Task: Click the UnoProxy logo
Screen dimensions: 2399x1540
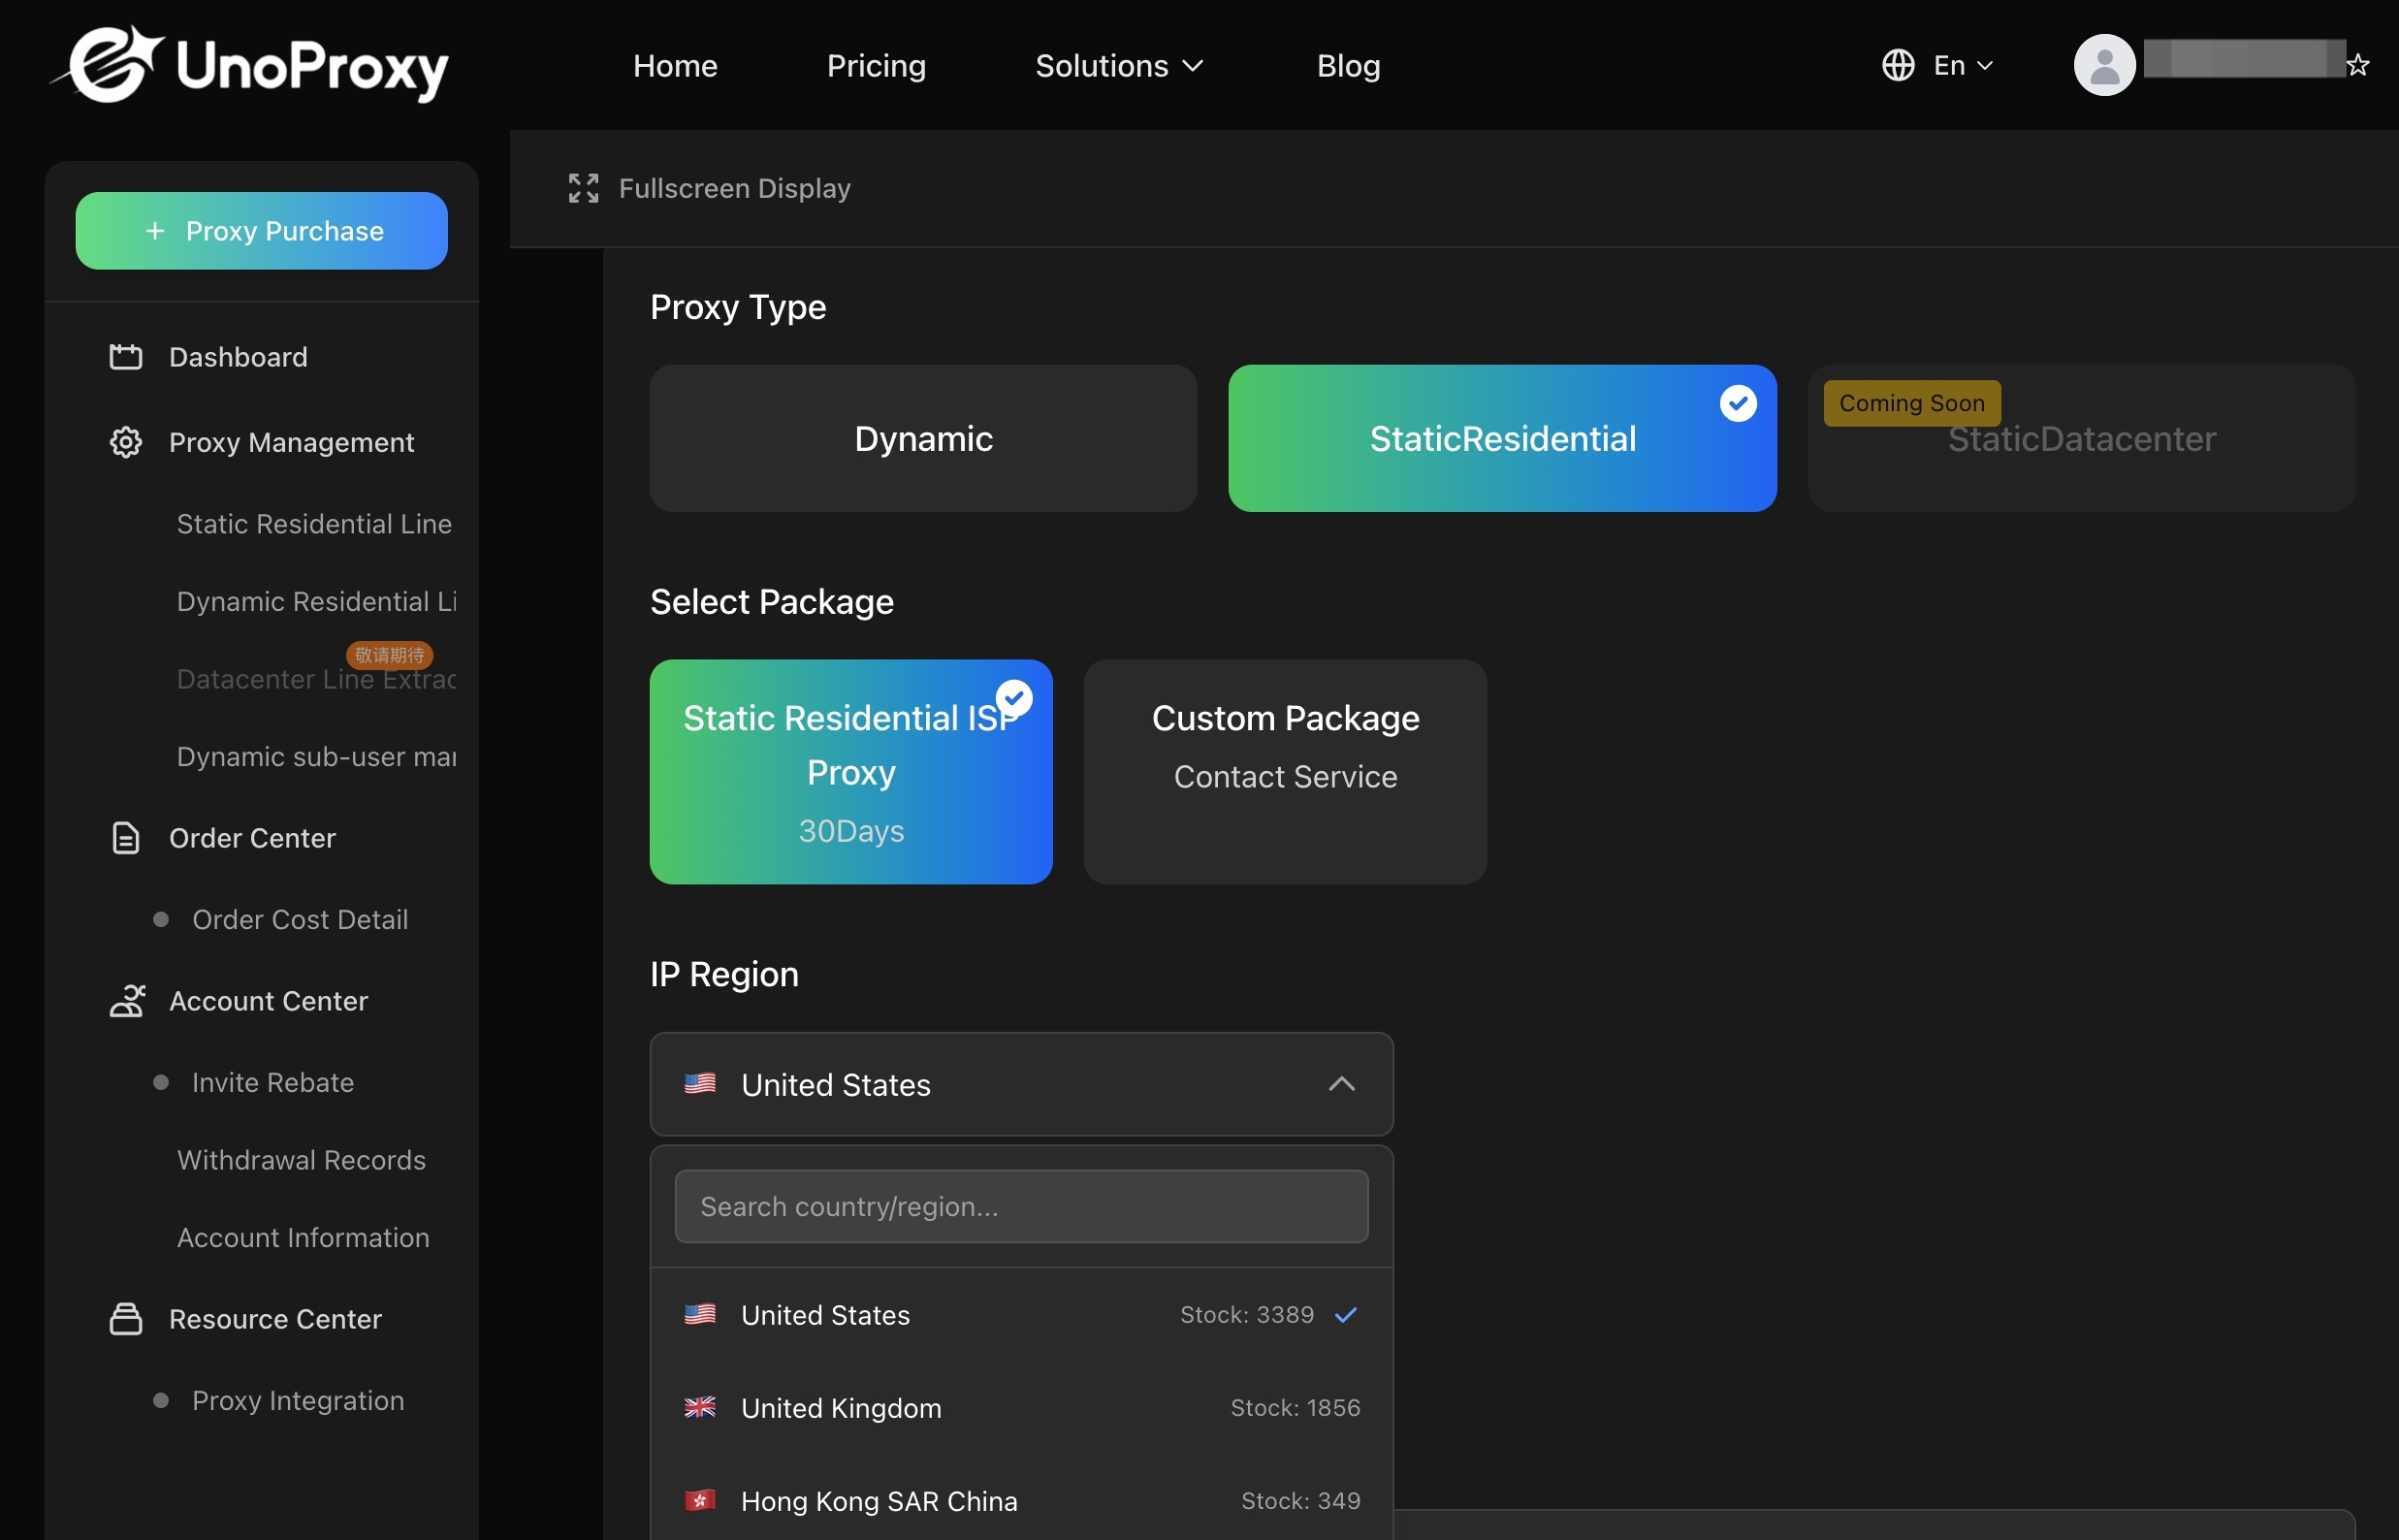Action: click(x=248, y=63)
